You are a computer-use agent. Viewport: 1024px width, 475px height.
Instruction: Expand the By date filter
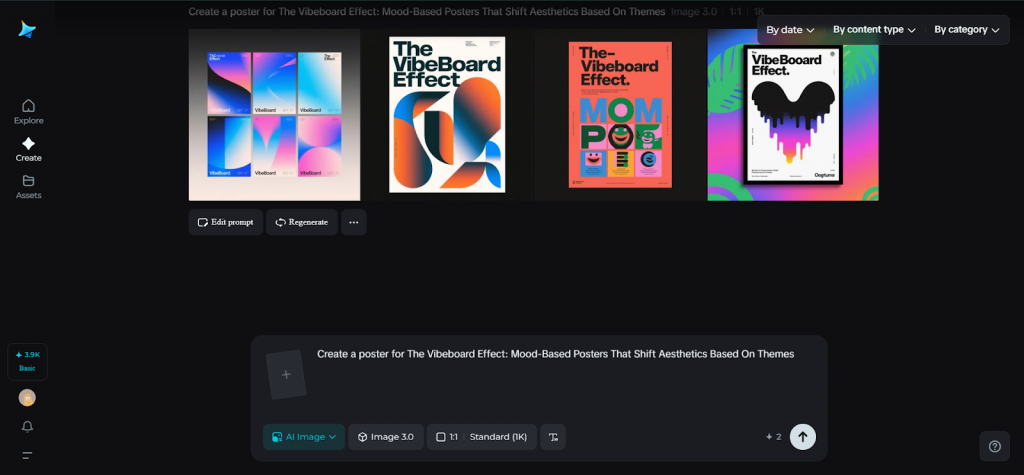pyautogui.click(x=790, y=30)
